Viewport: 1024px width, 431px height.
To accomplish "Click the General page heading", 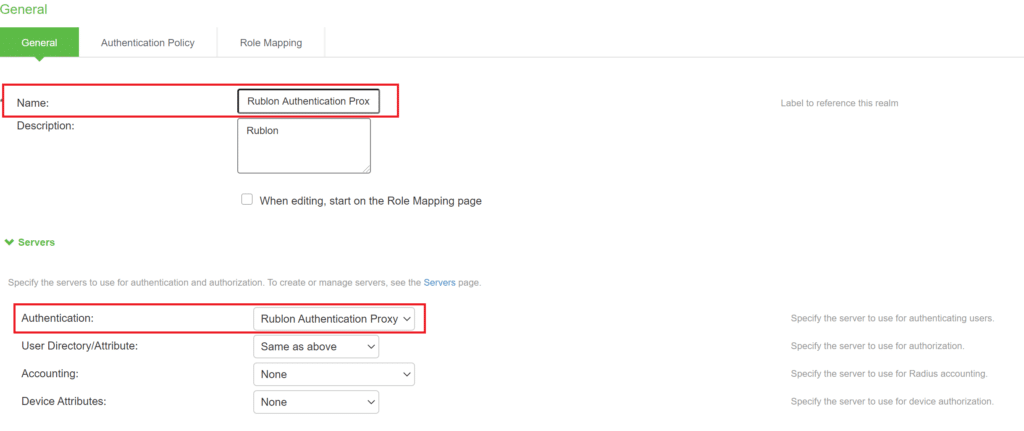I will [23, 9].
